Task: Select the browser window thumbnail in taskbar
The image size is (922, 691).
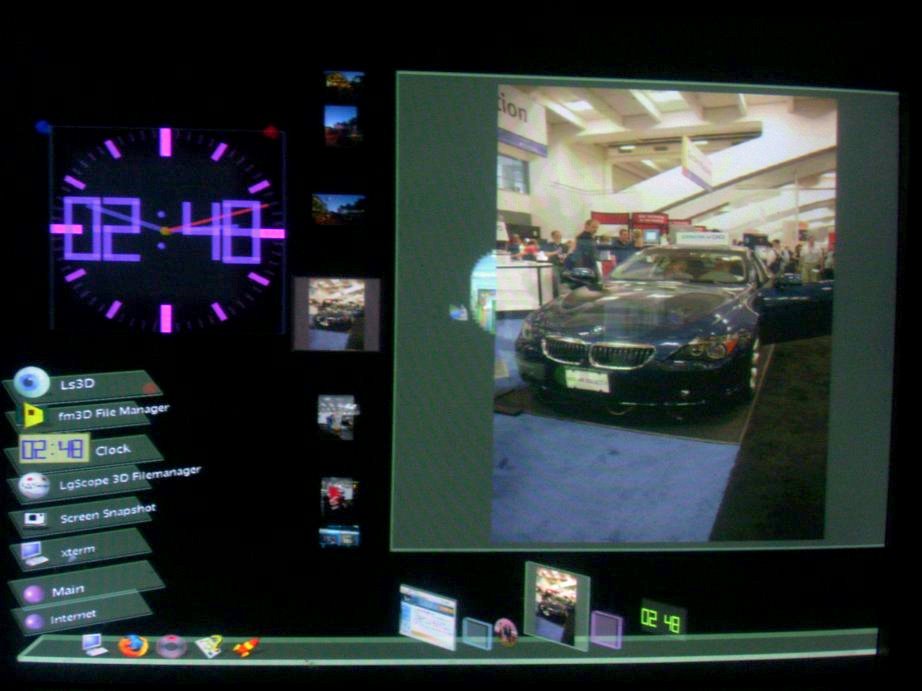Action: pos(427,616)
